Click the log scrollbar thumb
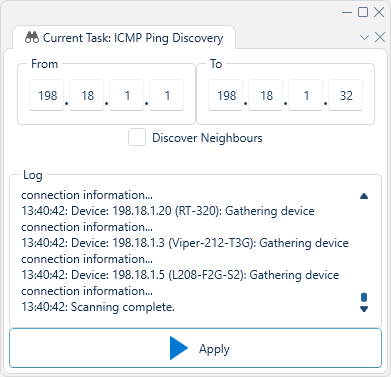The width and height of the screenshot is (391, 377). (364, 297)
